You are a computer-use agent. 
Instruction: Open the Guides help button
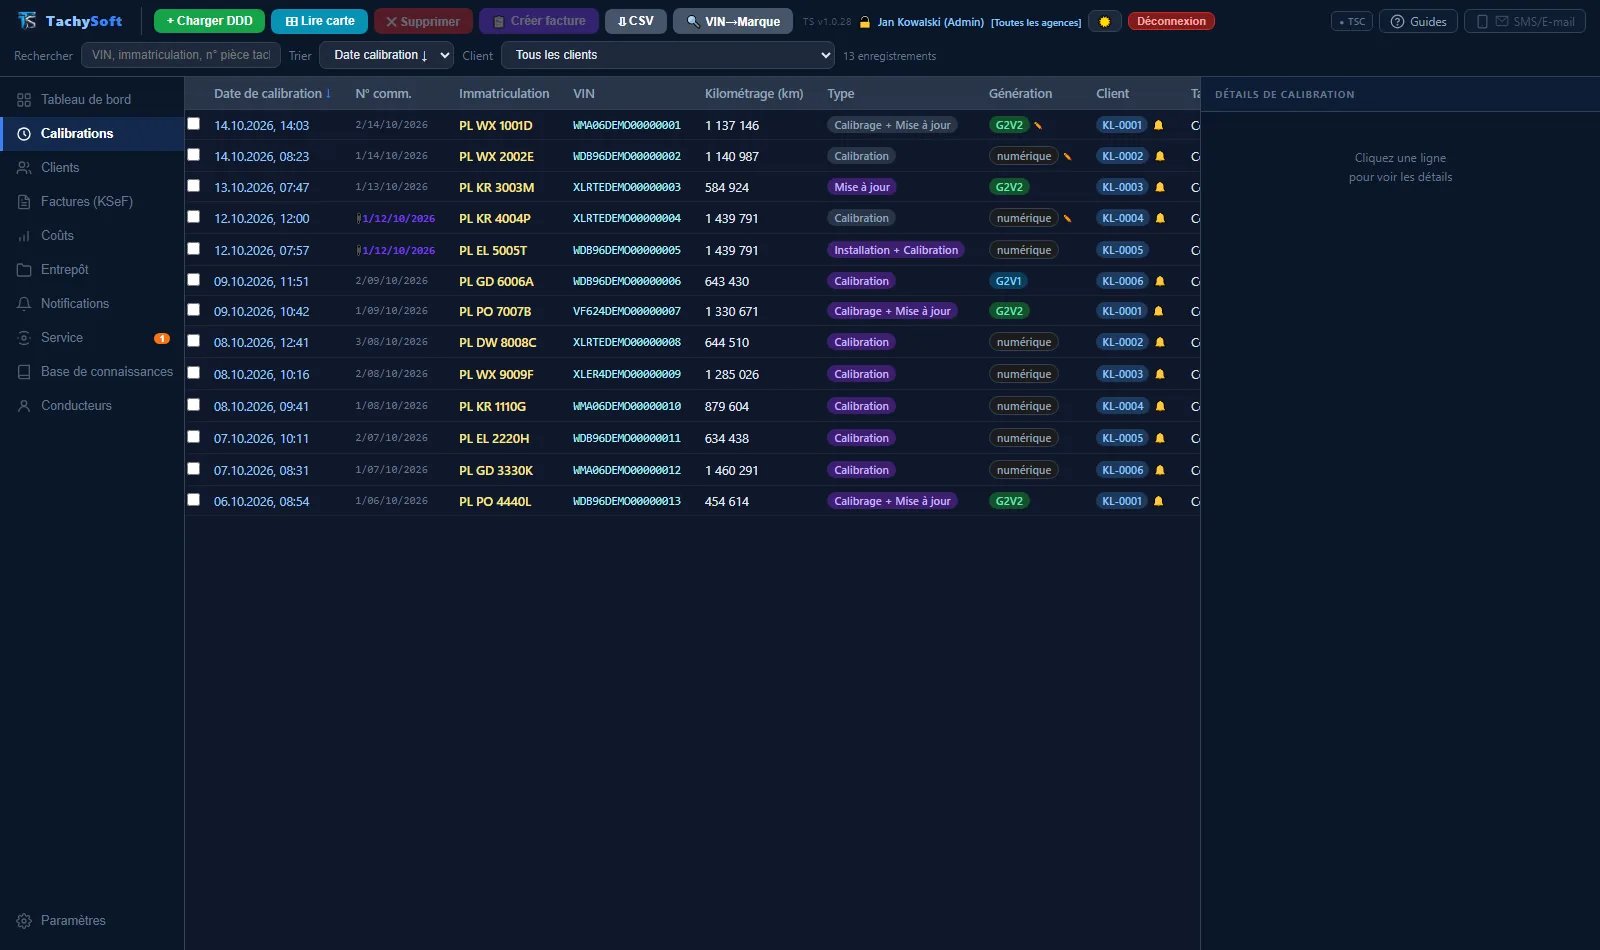point(1418,21)
